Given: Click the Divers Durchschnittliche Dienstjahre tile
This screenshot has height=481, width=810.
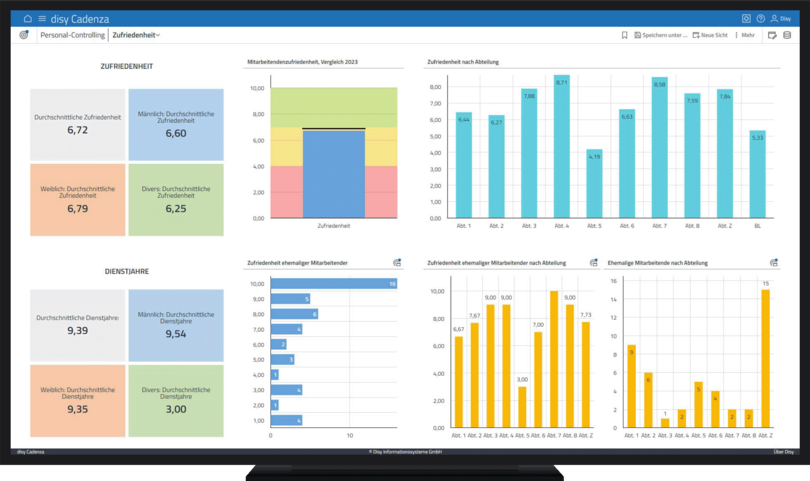Looking at the screenshot, I should pos(176,399).
